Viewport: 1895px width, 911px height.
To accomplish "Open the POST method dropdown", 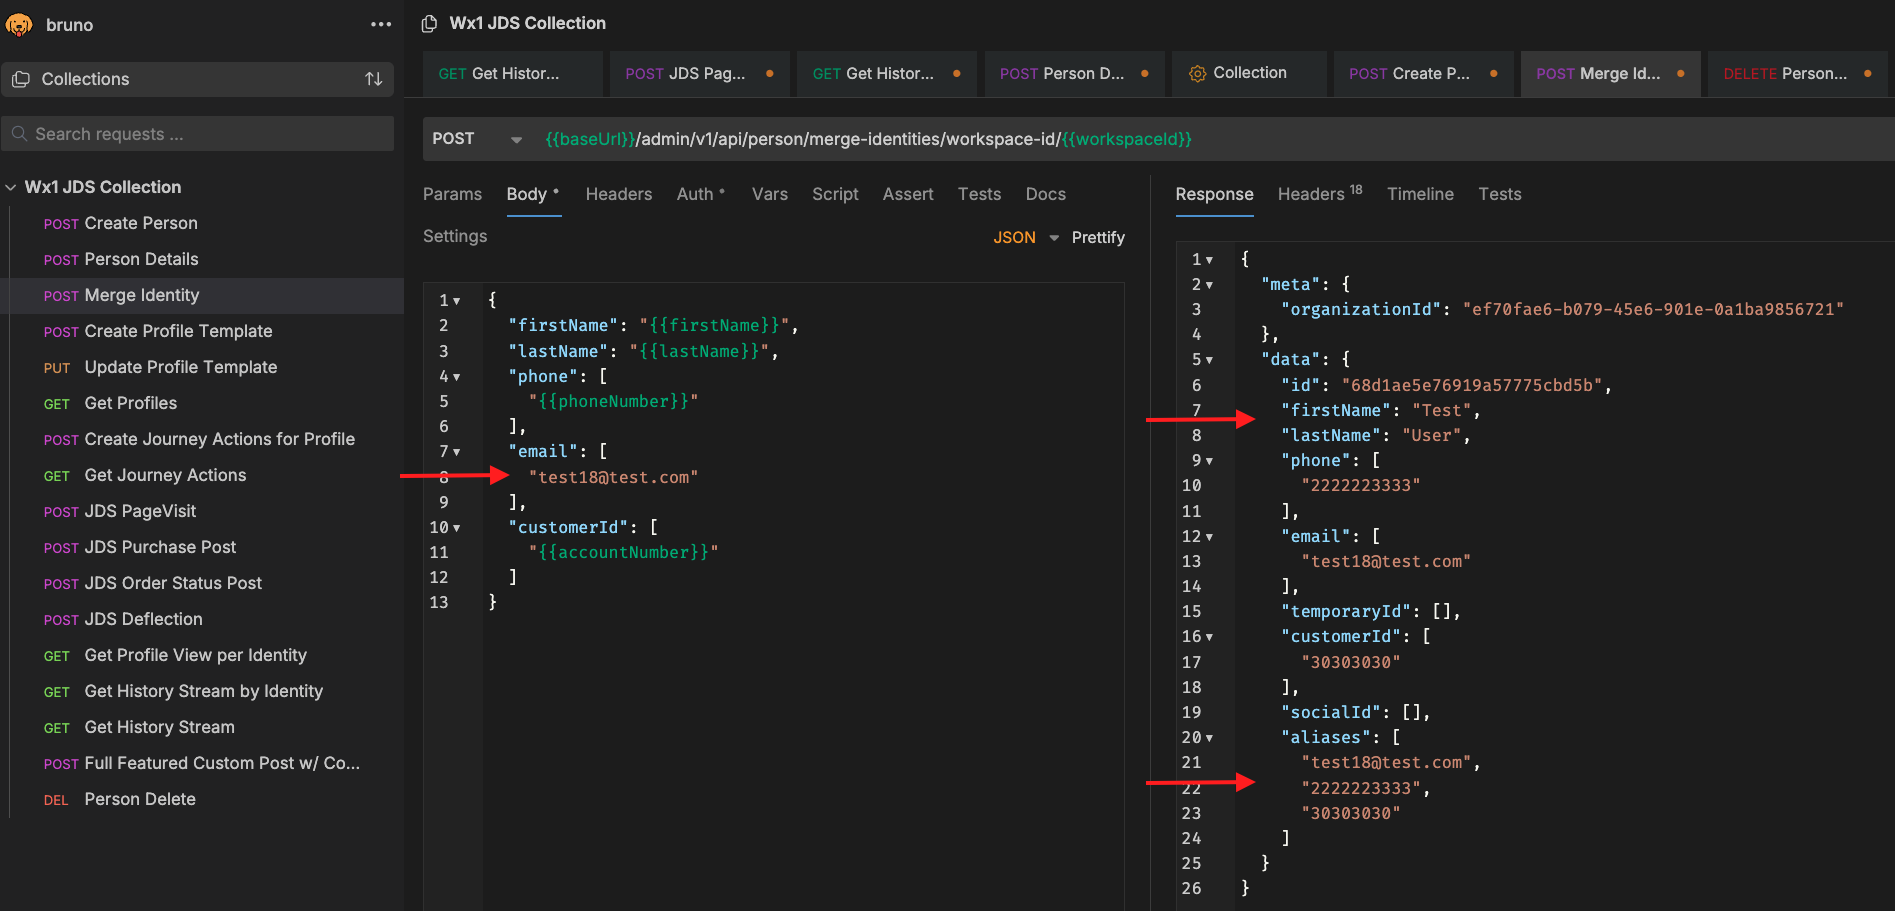I will pyautogui.click(x=477, y=139).
